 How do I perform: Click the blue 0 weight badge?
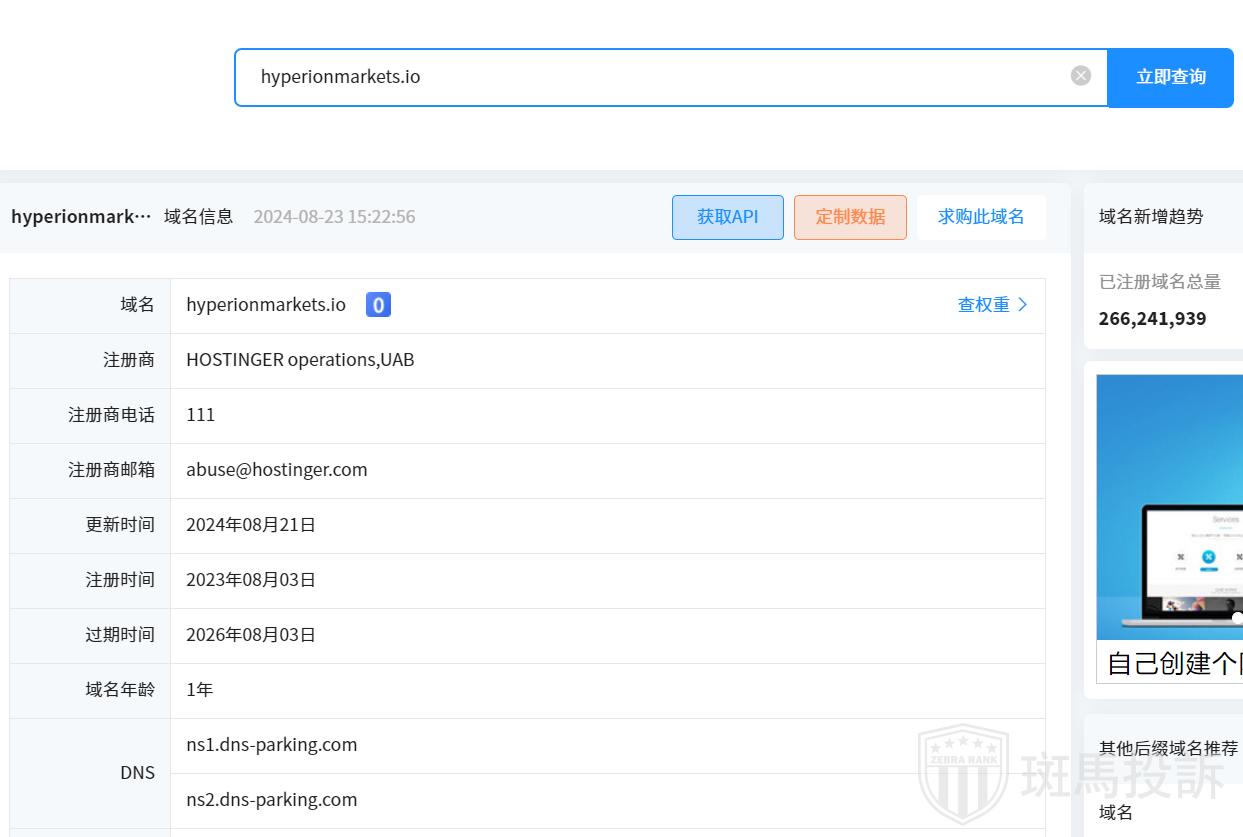[x=378, y=305]
